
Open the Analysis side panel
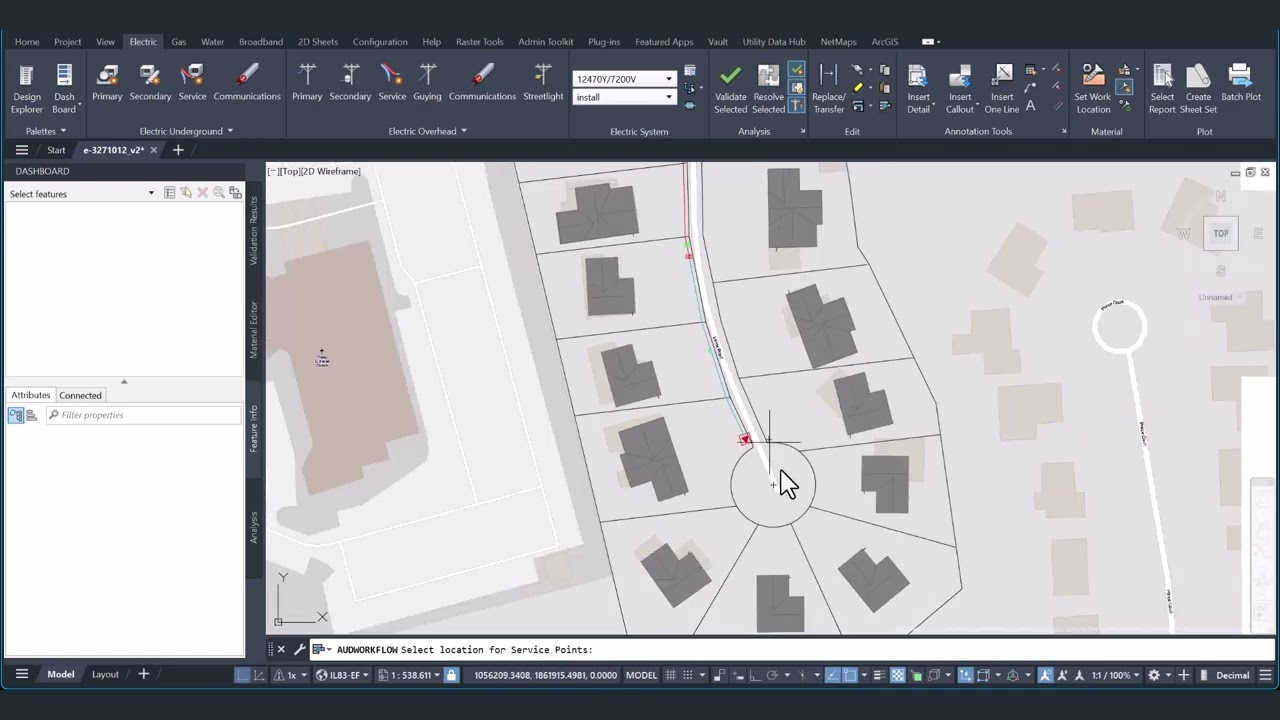(x=254, y=527)
